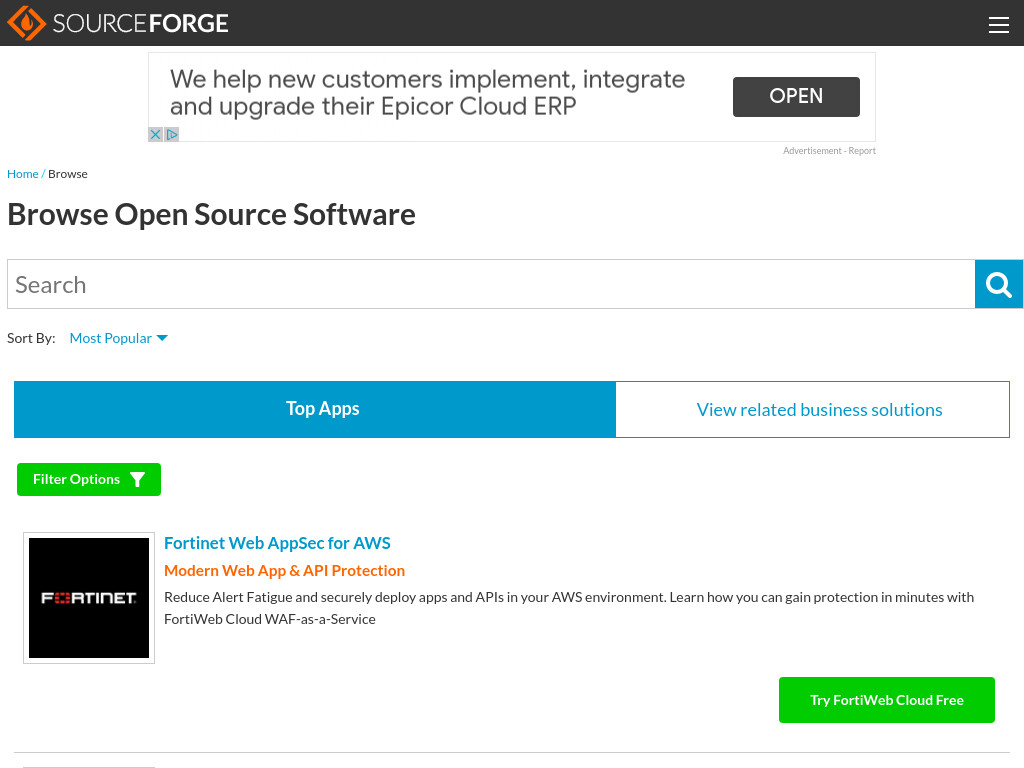Screen dimensions: 1024x768
Task: Focus the Search input field
Action: 491,284
